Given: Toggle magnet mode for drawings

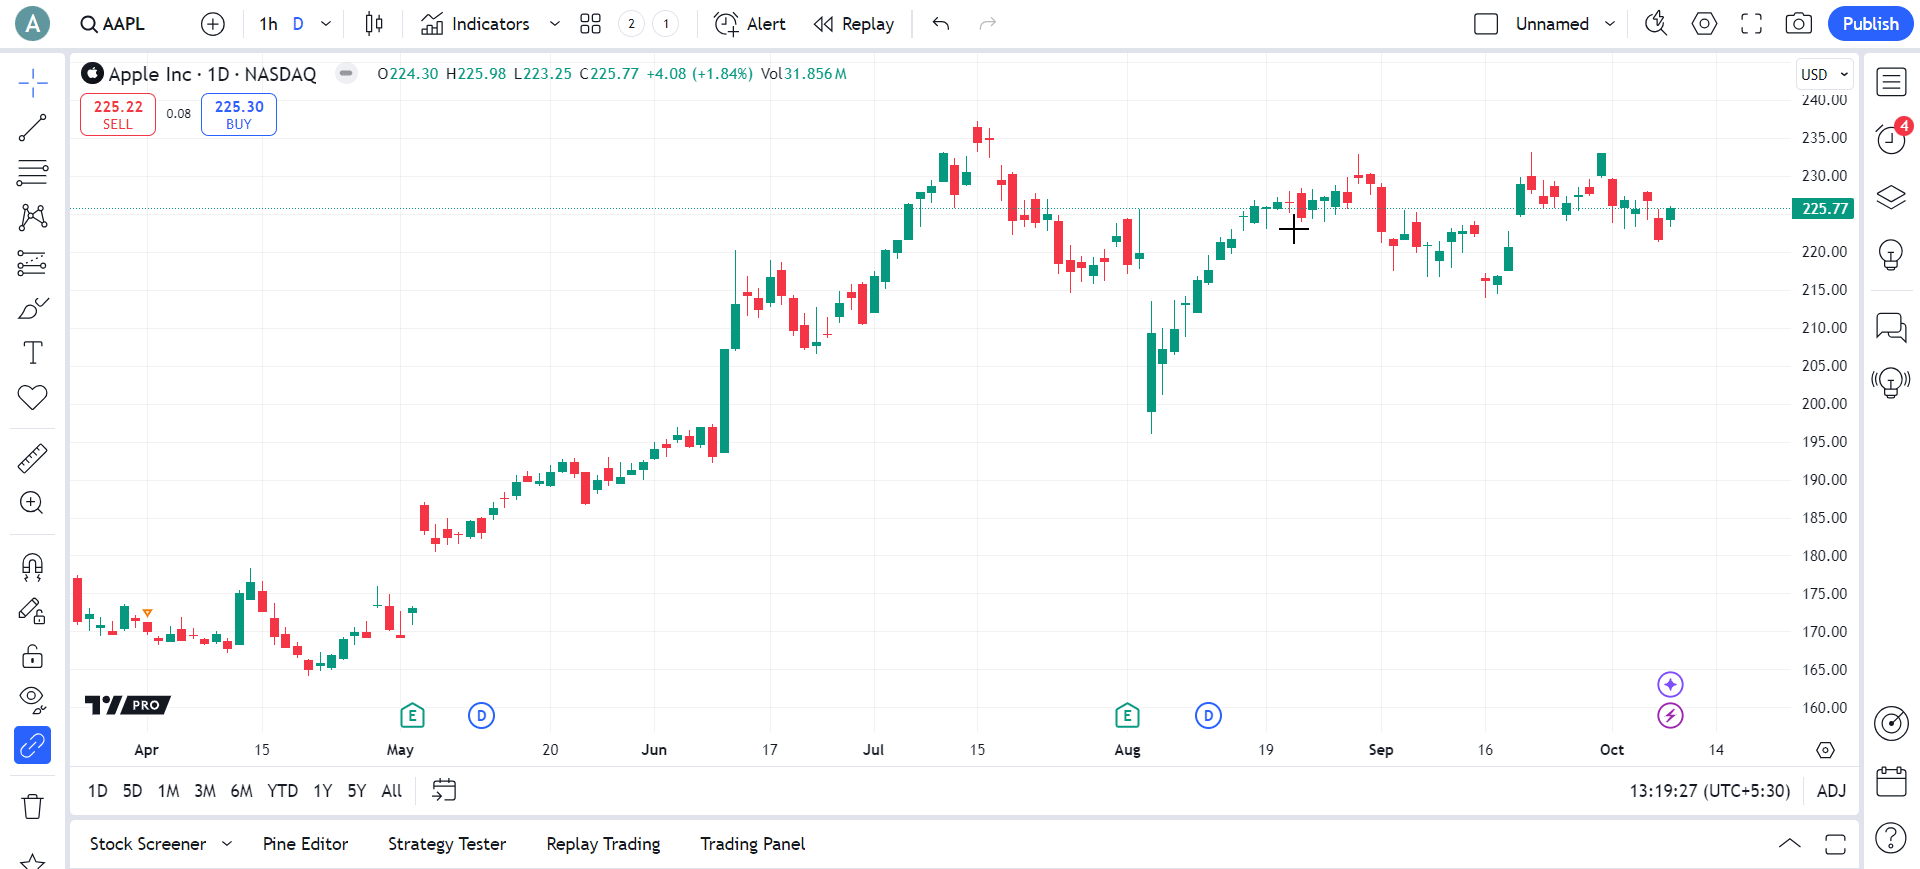Looking at the screenshot, I should coord(32,567).
